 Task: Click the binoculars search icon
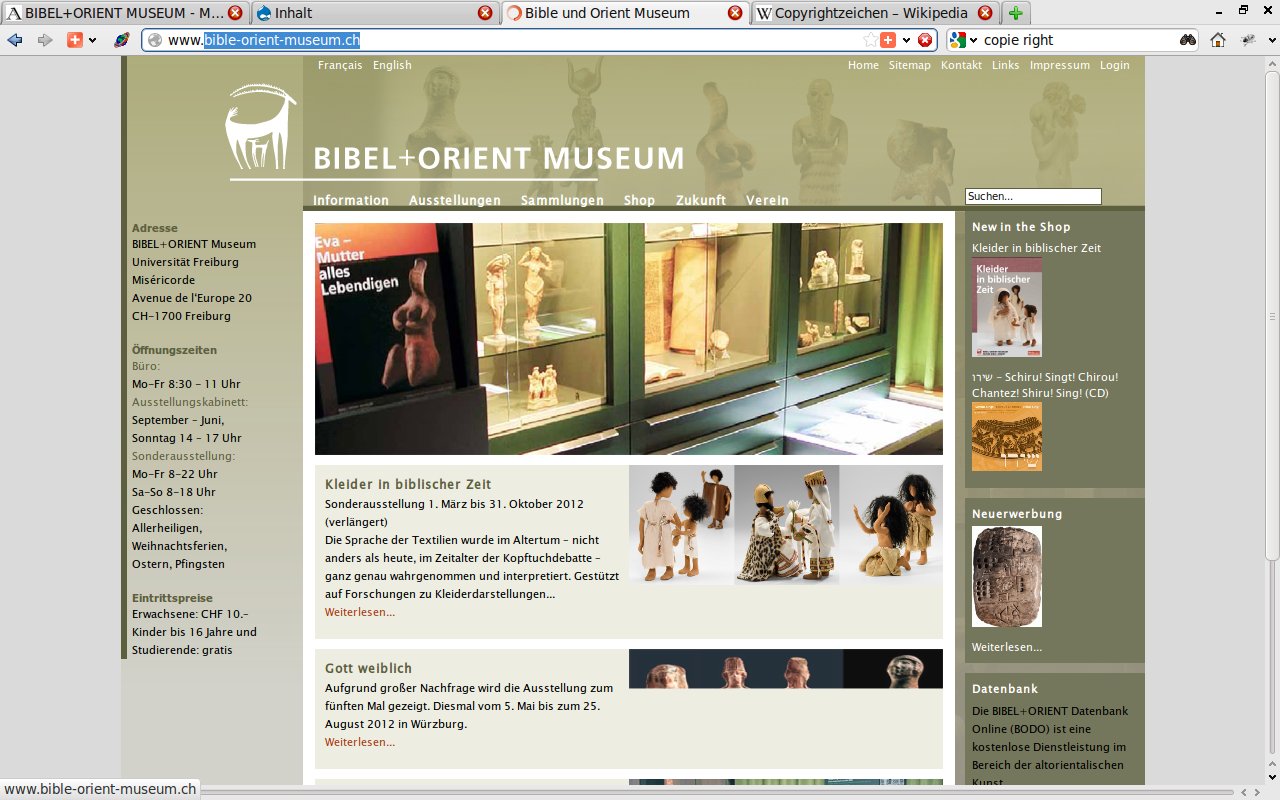pyautogui.click(x=1187, y=40)
